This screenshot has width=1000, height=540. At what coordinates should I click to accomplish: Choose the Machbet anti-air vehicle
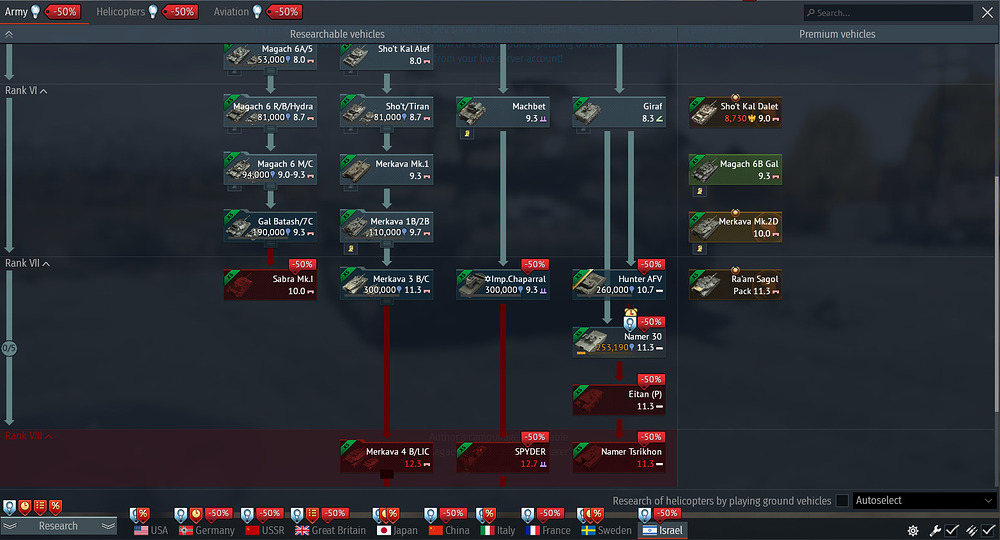(503, 111)
